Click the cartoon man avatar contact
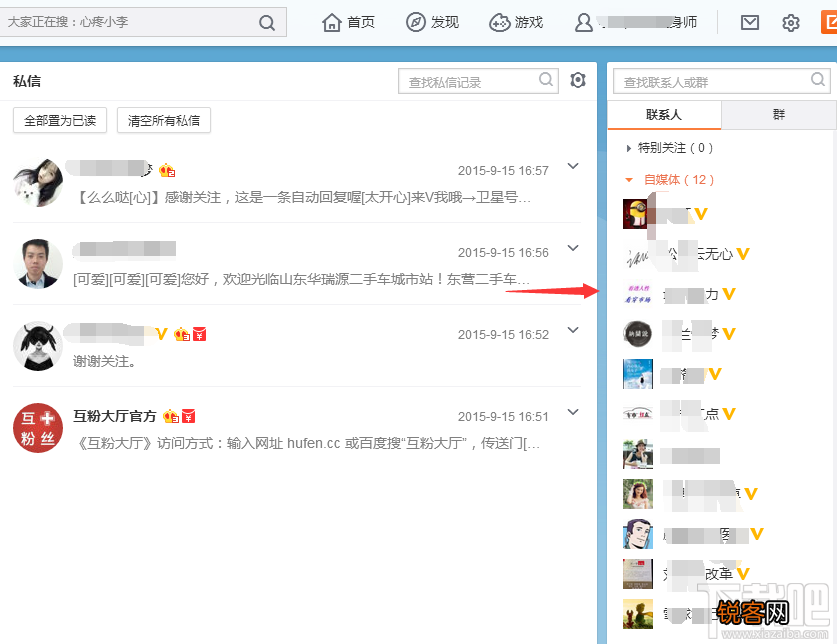Screen dimensions: 837x644 637,534
